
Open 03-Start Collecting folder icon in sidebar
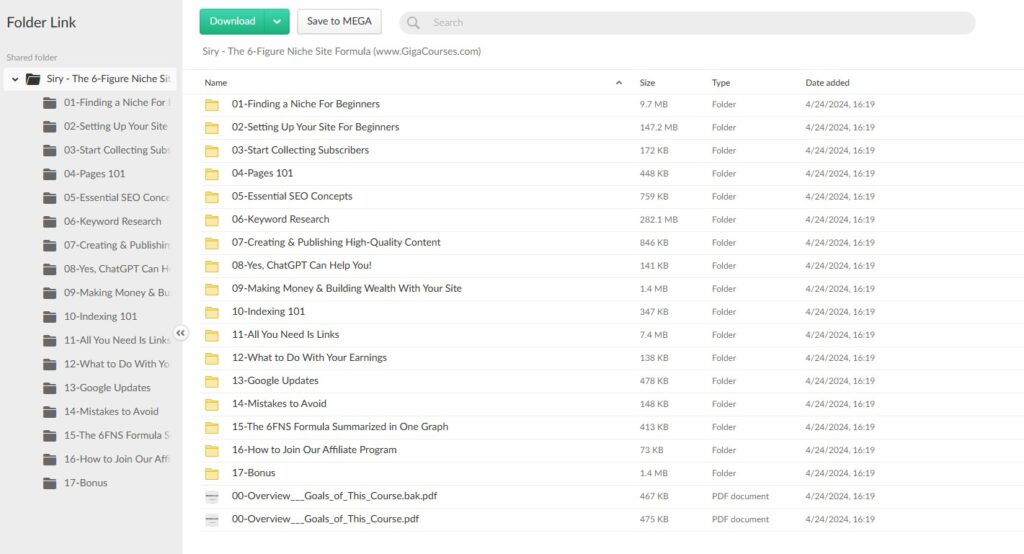50,150
